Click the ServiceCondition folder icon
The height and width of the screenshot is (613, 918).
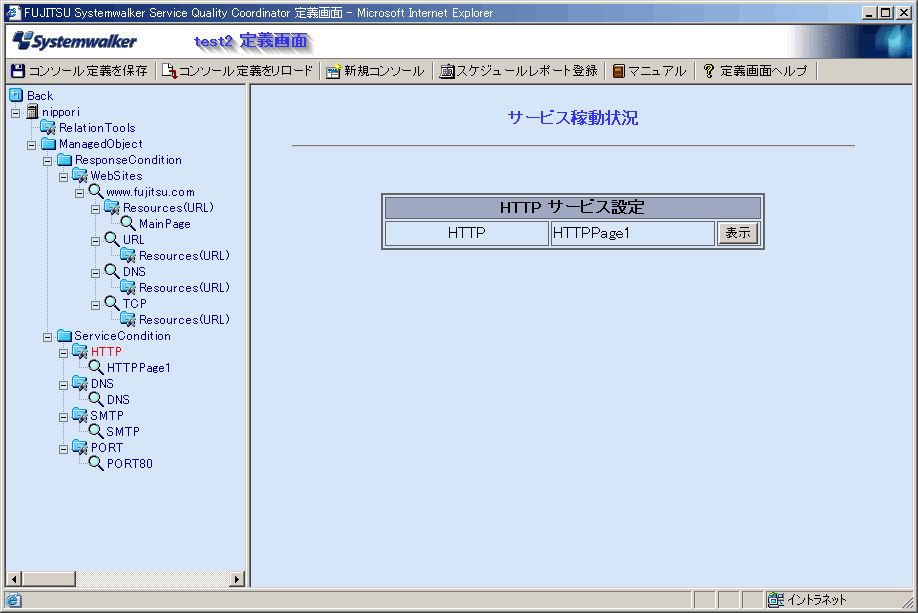pos(64,335)
